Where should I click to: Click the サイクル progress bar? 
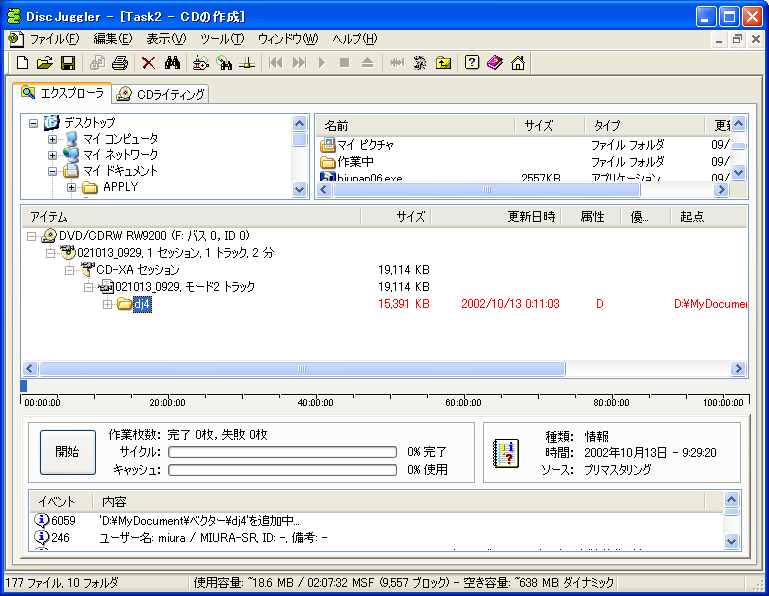click(x=282, y=452)
